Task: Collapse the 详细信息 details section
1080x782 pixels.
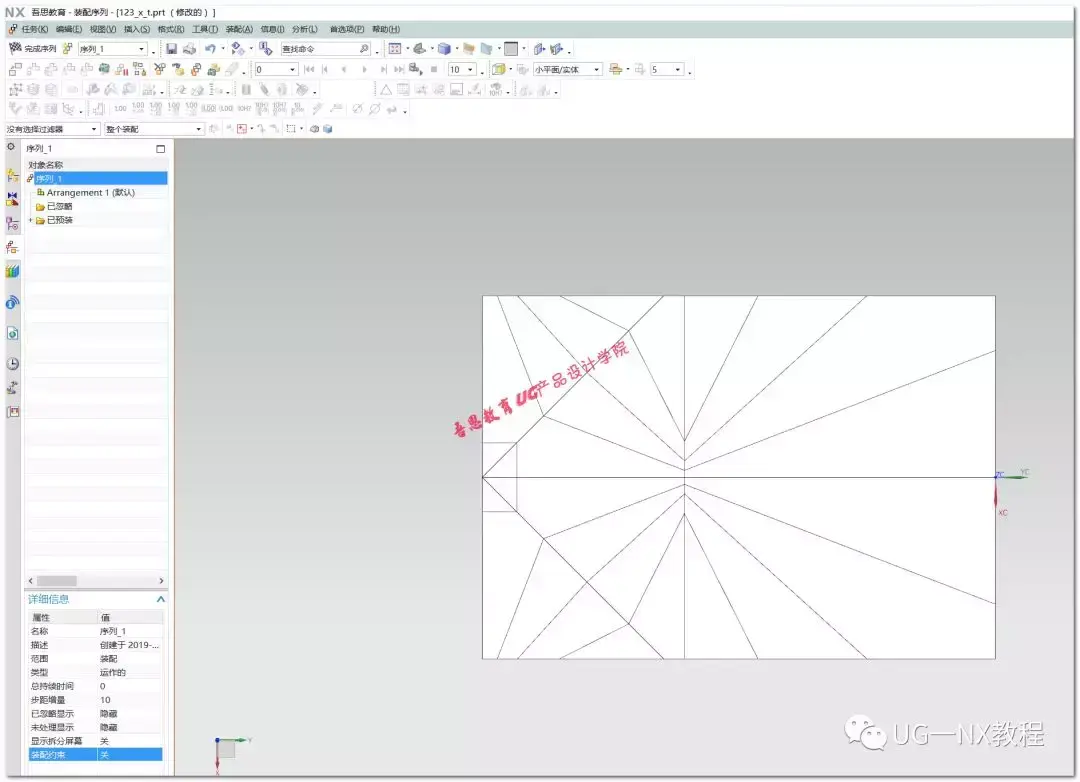Action: (160, 599)
